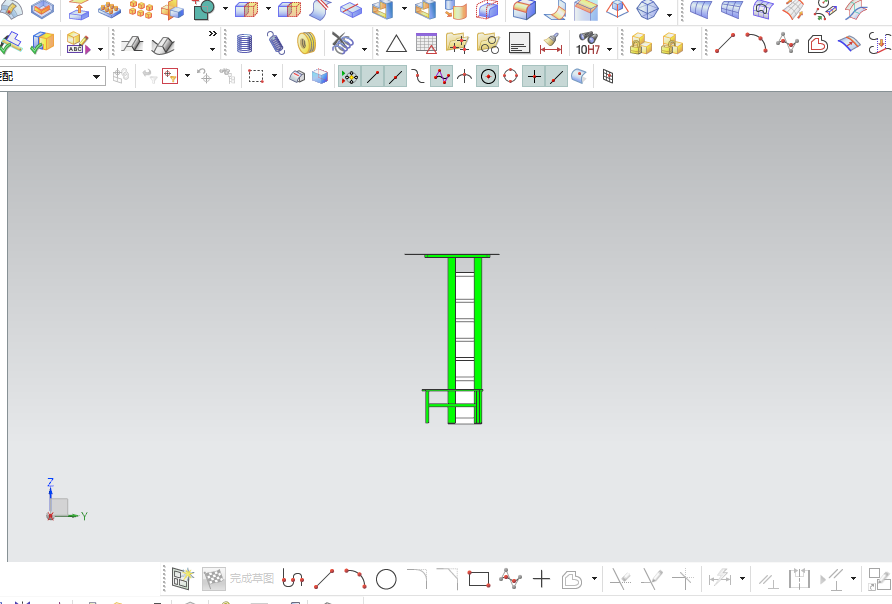The width and height of the screenshot is (892, 604).
Task: Show more sheet metal tools chevron
Action: pos(212,34)
